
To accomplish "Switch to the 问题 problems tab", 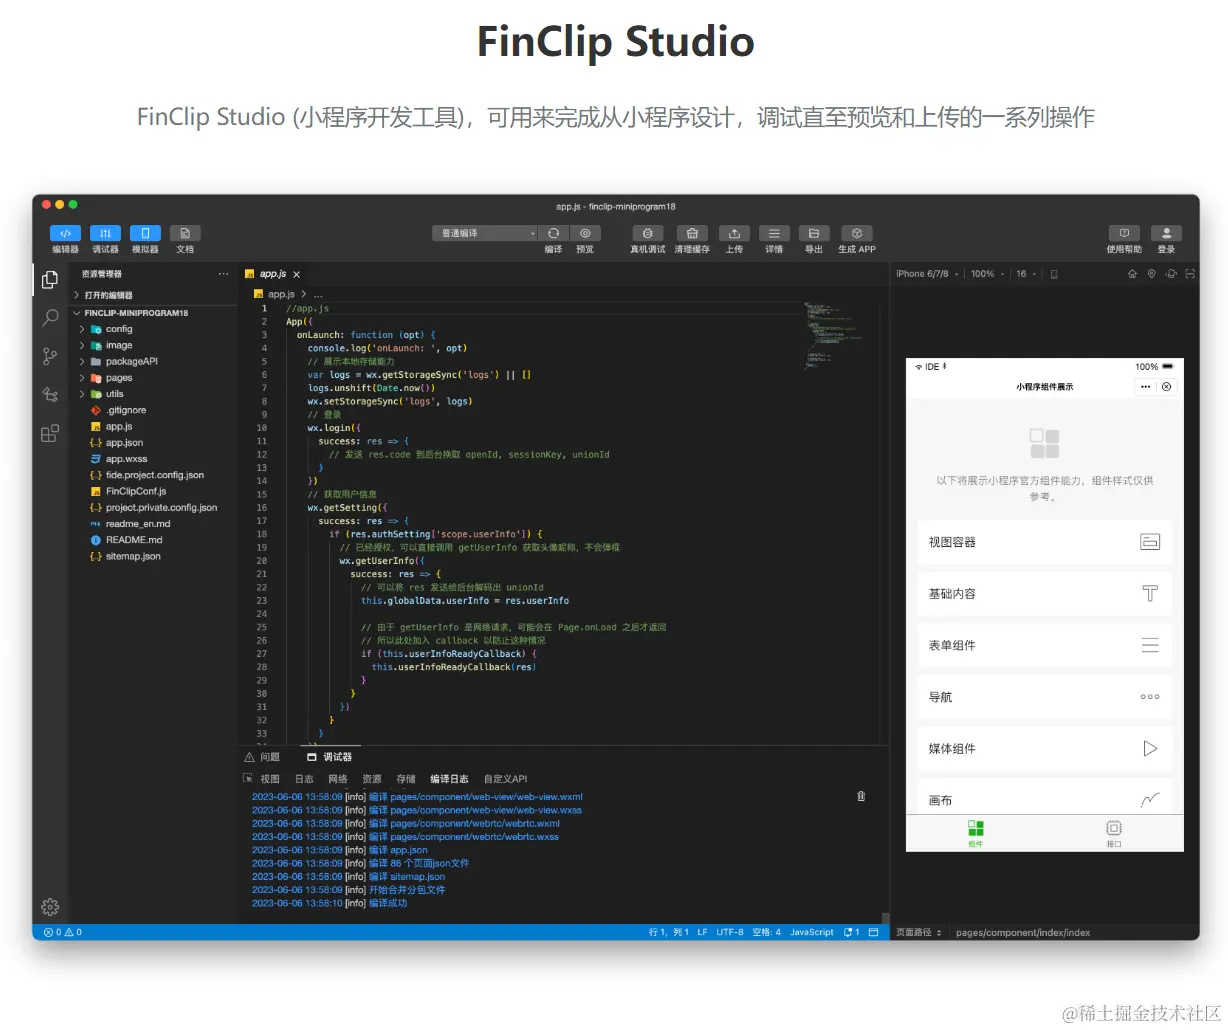I will click(263, 757).
